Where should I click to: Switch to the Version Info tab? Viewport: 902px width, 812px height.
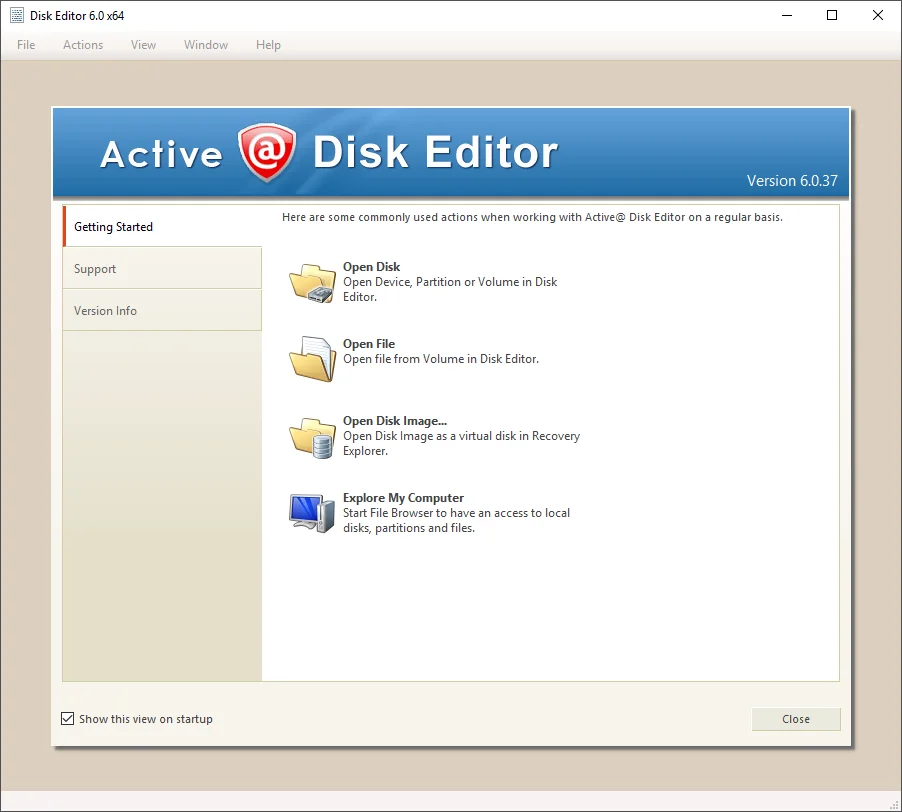pos(162,311)
